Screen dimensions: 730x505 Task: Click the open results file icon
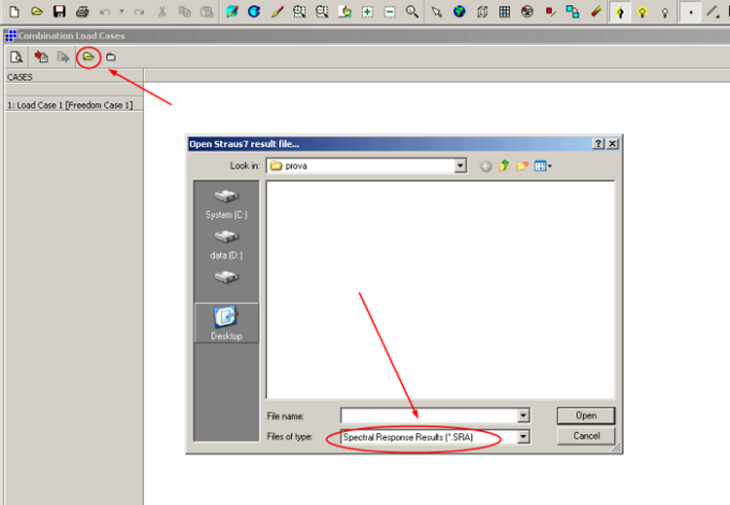(89, 57)
